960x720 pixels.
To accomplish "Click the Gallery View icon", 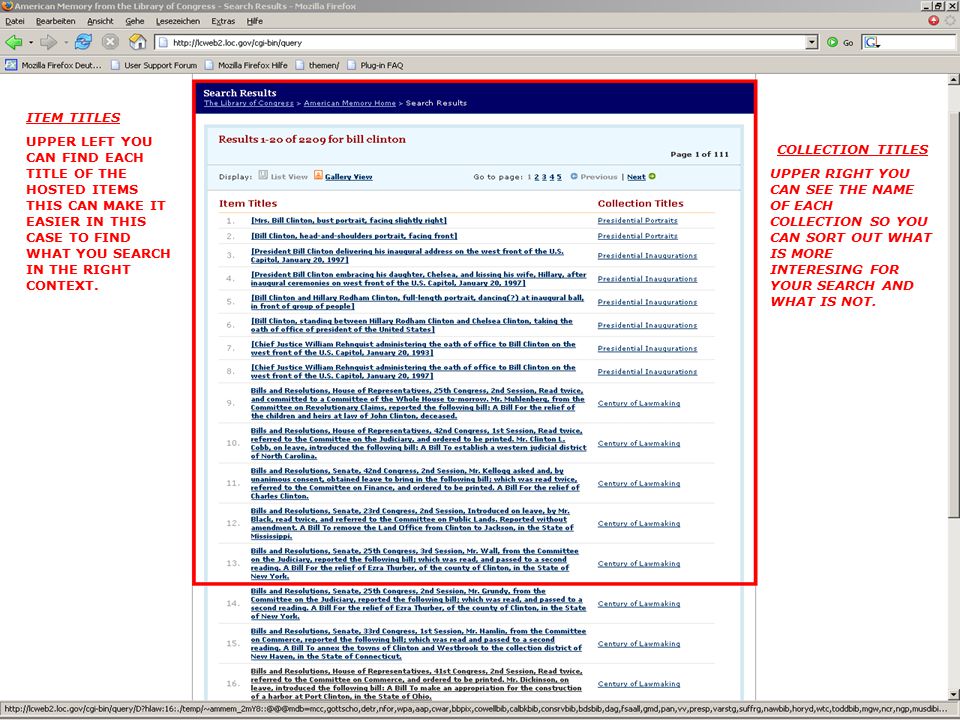I will 318,175.
